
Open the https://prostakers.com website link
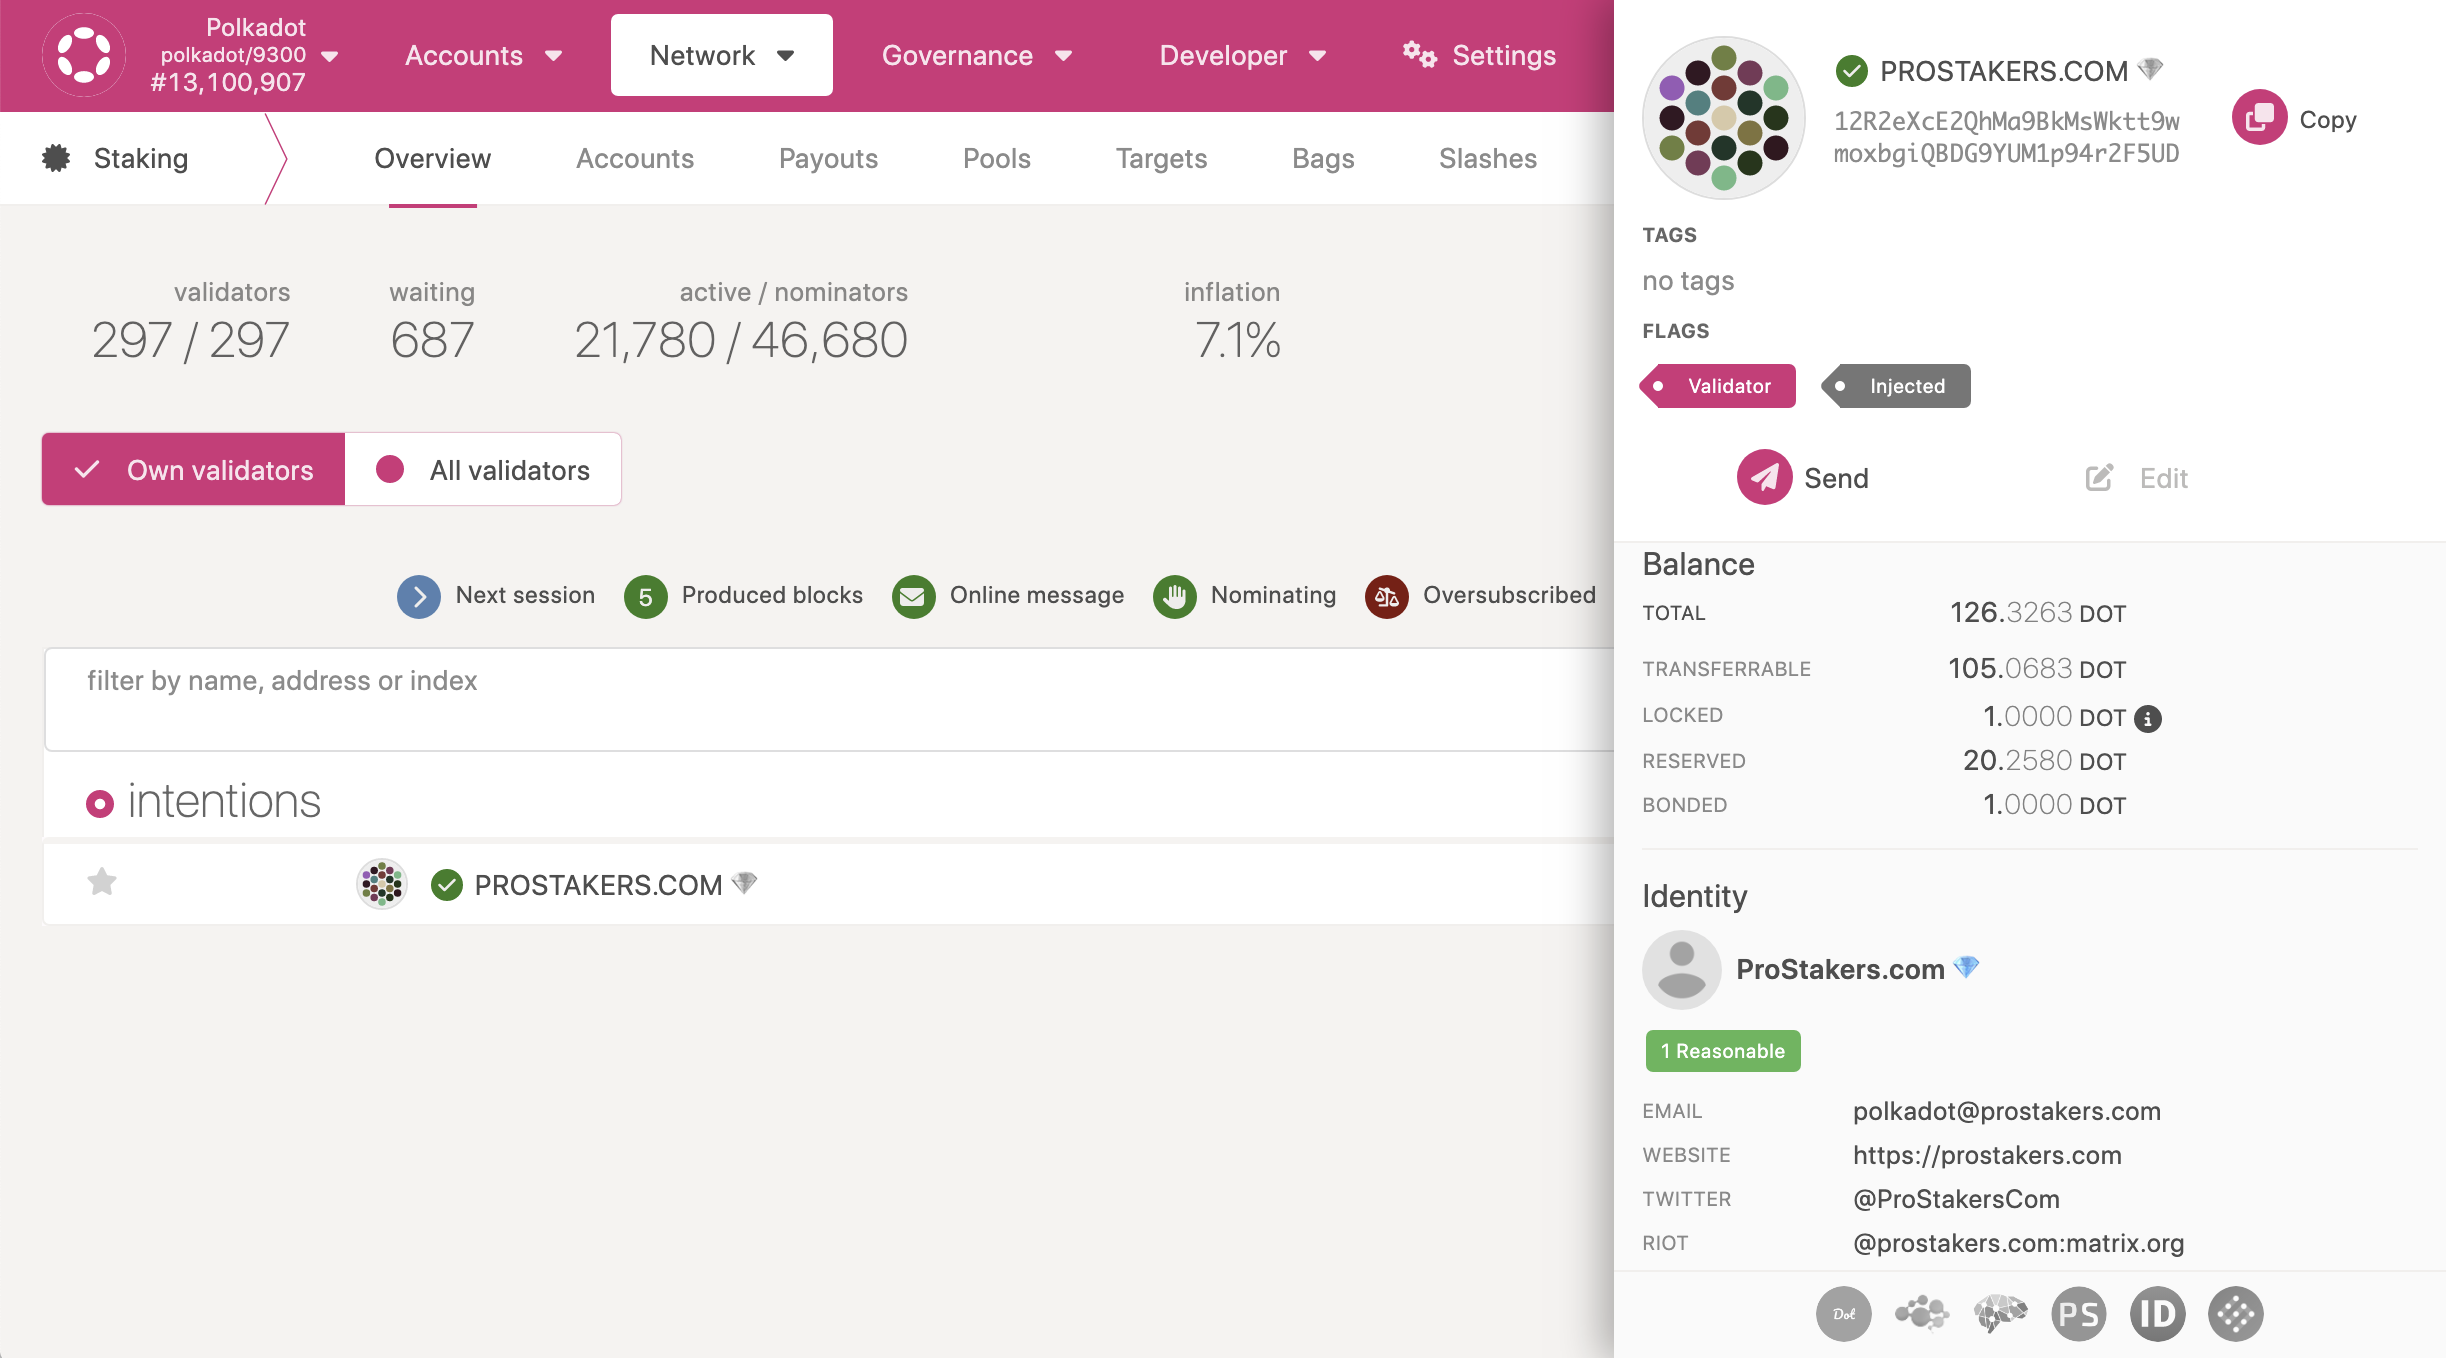1987,1155
